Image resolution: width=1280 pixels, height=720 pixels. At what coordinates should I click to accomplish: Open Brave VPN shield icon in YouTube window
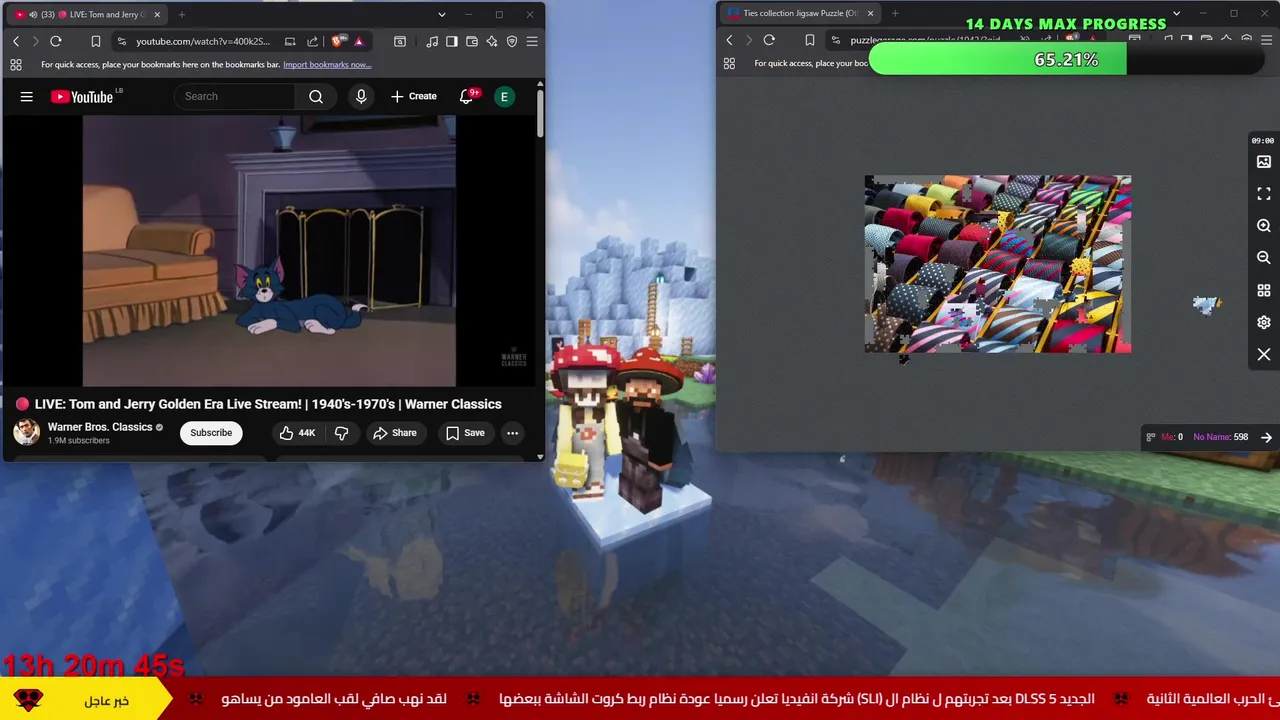pos(512,41)
